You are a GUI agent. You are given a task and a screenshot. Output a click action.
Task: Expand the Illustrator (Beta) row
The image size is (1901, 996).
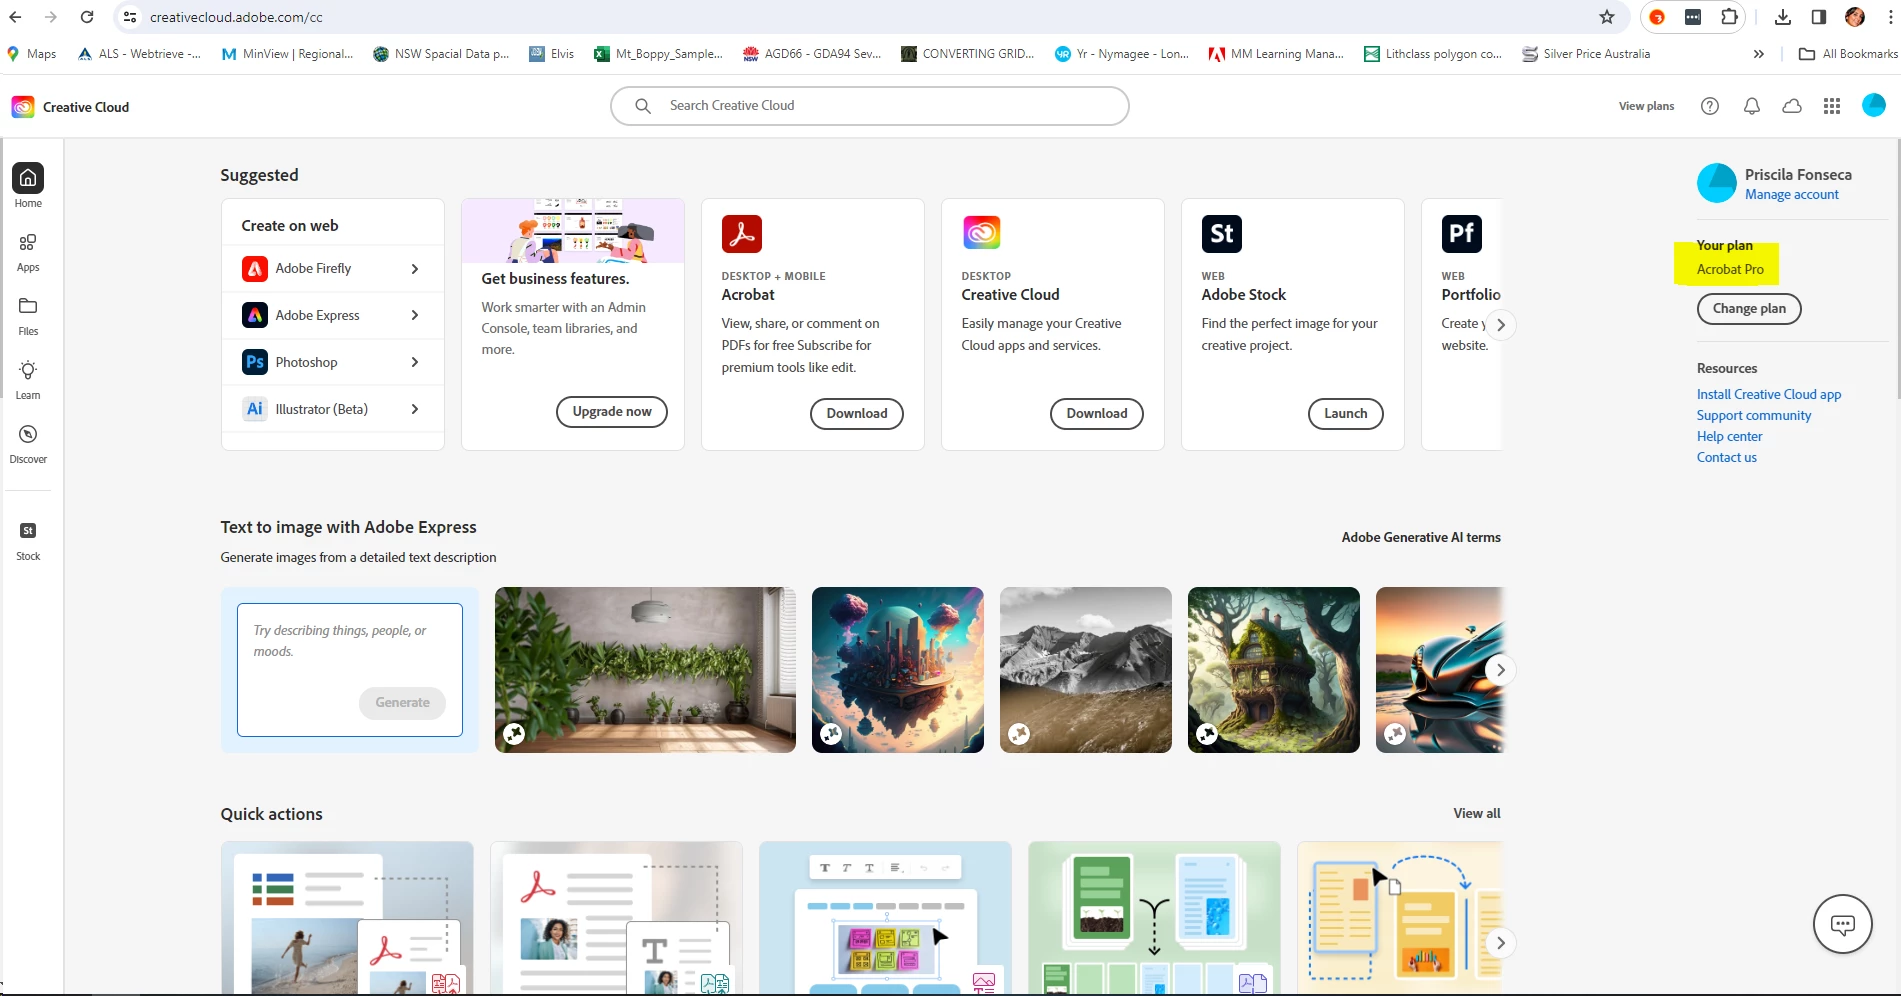coord(332,409)
